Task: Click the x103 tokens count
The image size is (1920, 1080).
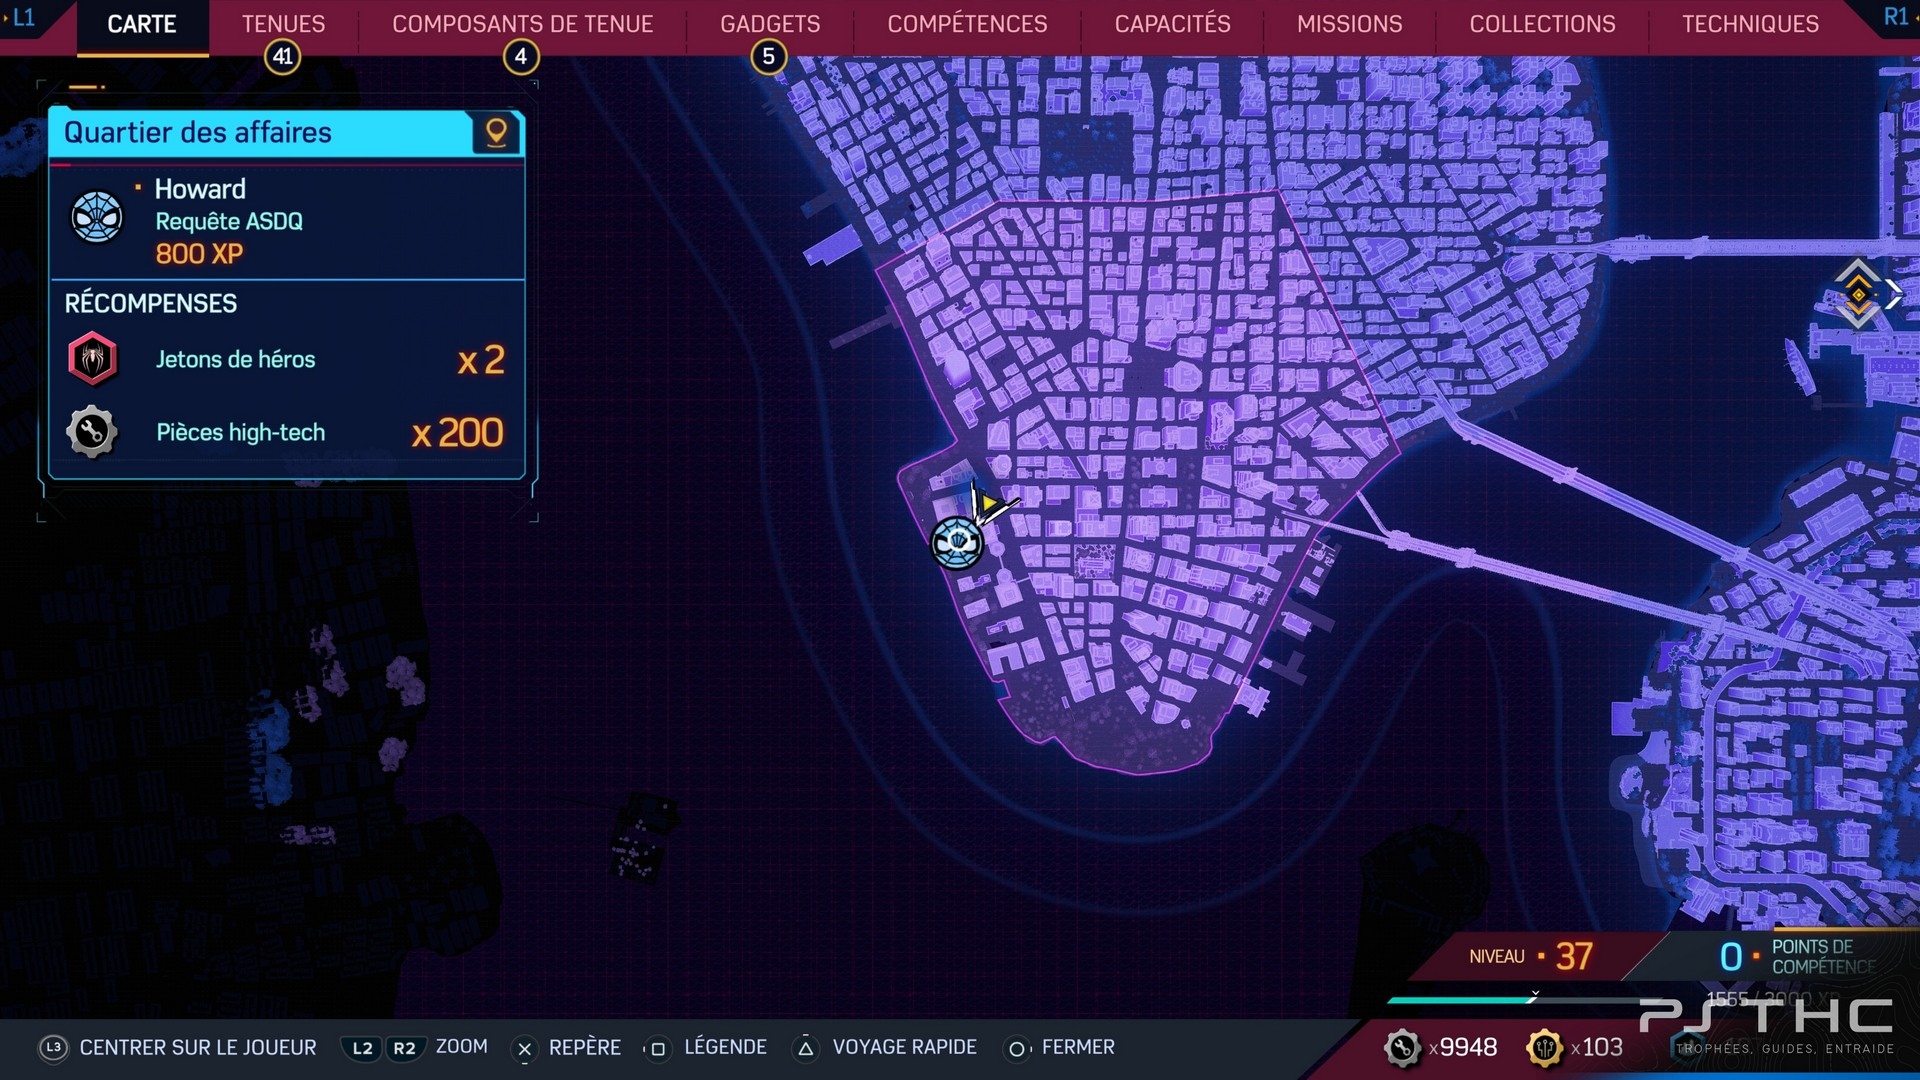Action: (1597, 1047)
